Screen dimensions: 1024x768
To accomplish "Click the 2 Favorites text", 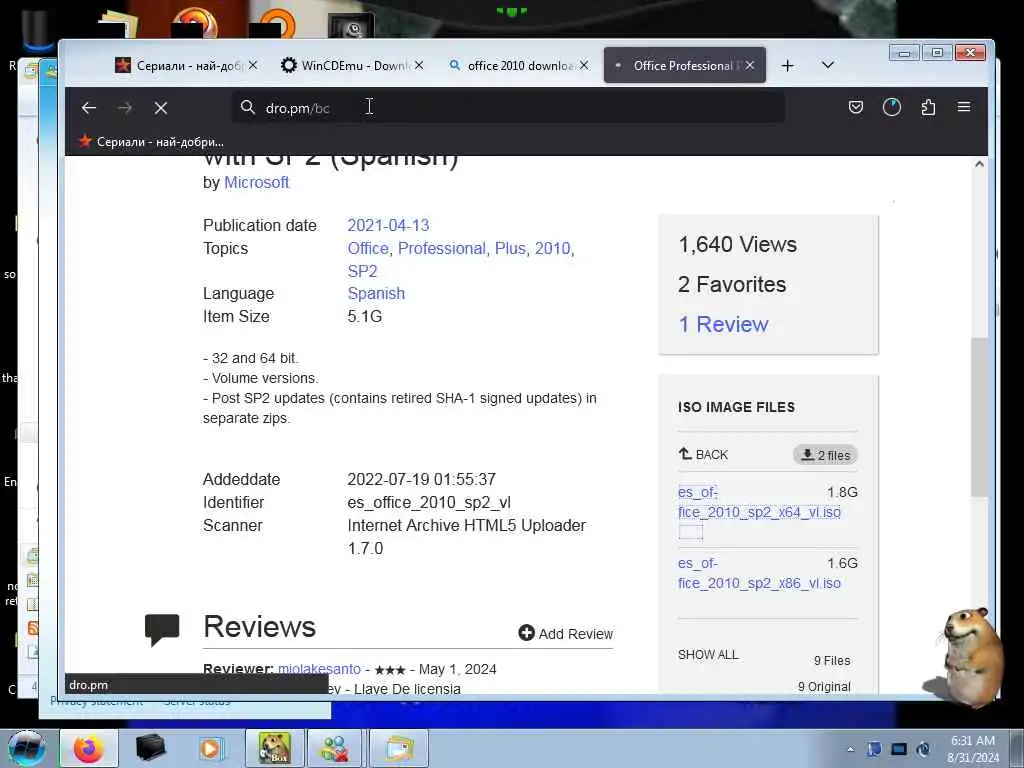I will pyautogui.click(x=732, y=285).
